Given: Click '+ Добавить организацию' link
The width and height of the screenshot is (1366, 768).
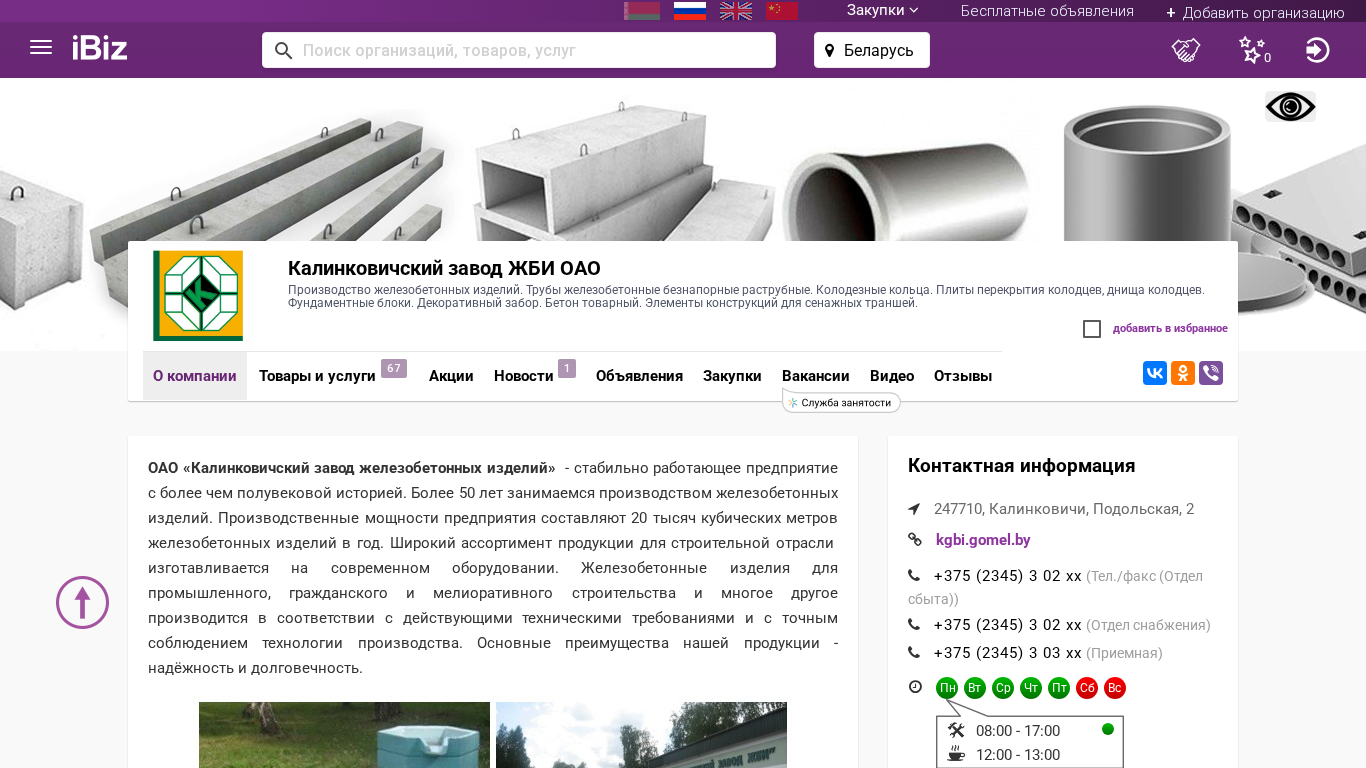Looking at the screenshot, I should coord(1255,13).
